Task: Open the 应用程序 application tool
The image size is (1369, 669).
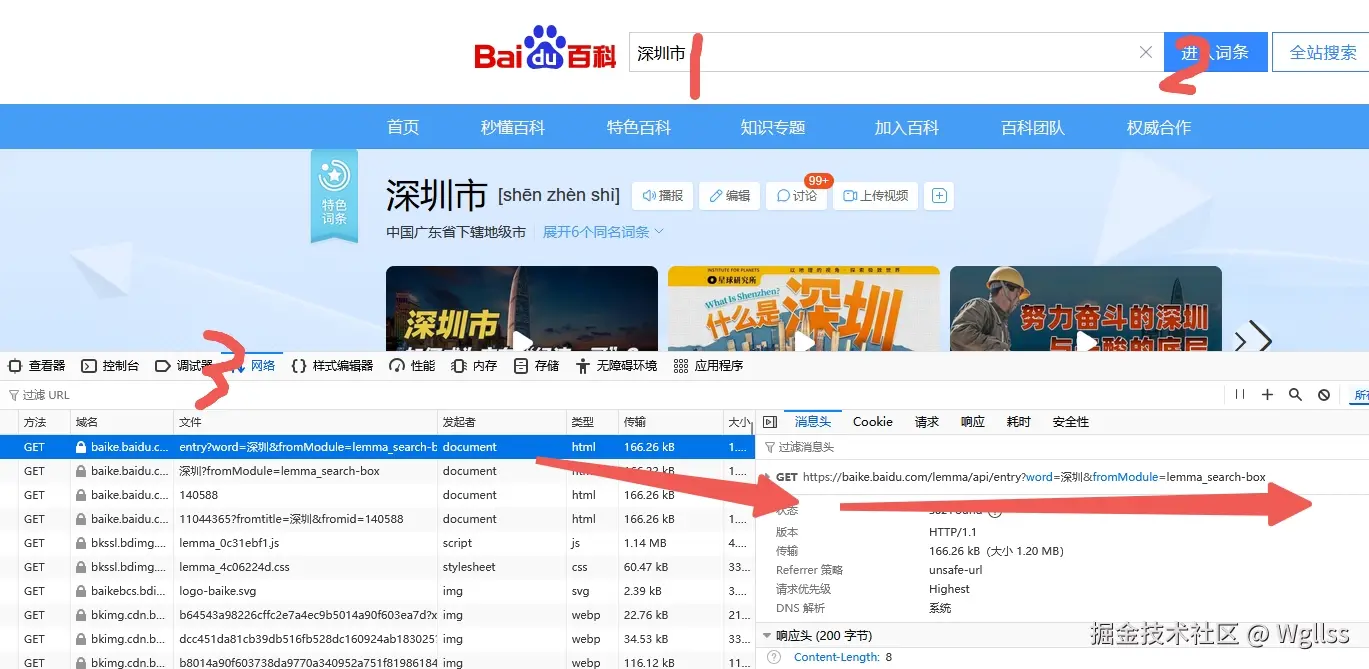Action: [x=708, y=366]
